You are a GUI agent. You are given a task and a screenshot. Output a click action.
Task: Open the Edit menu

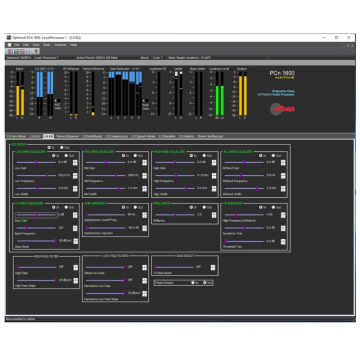point(26,45)
